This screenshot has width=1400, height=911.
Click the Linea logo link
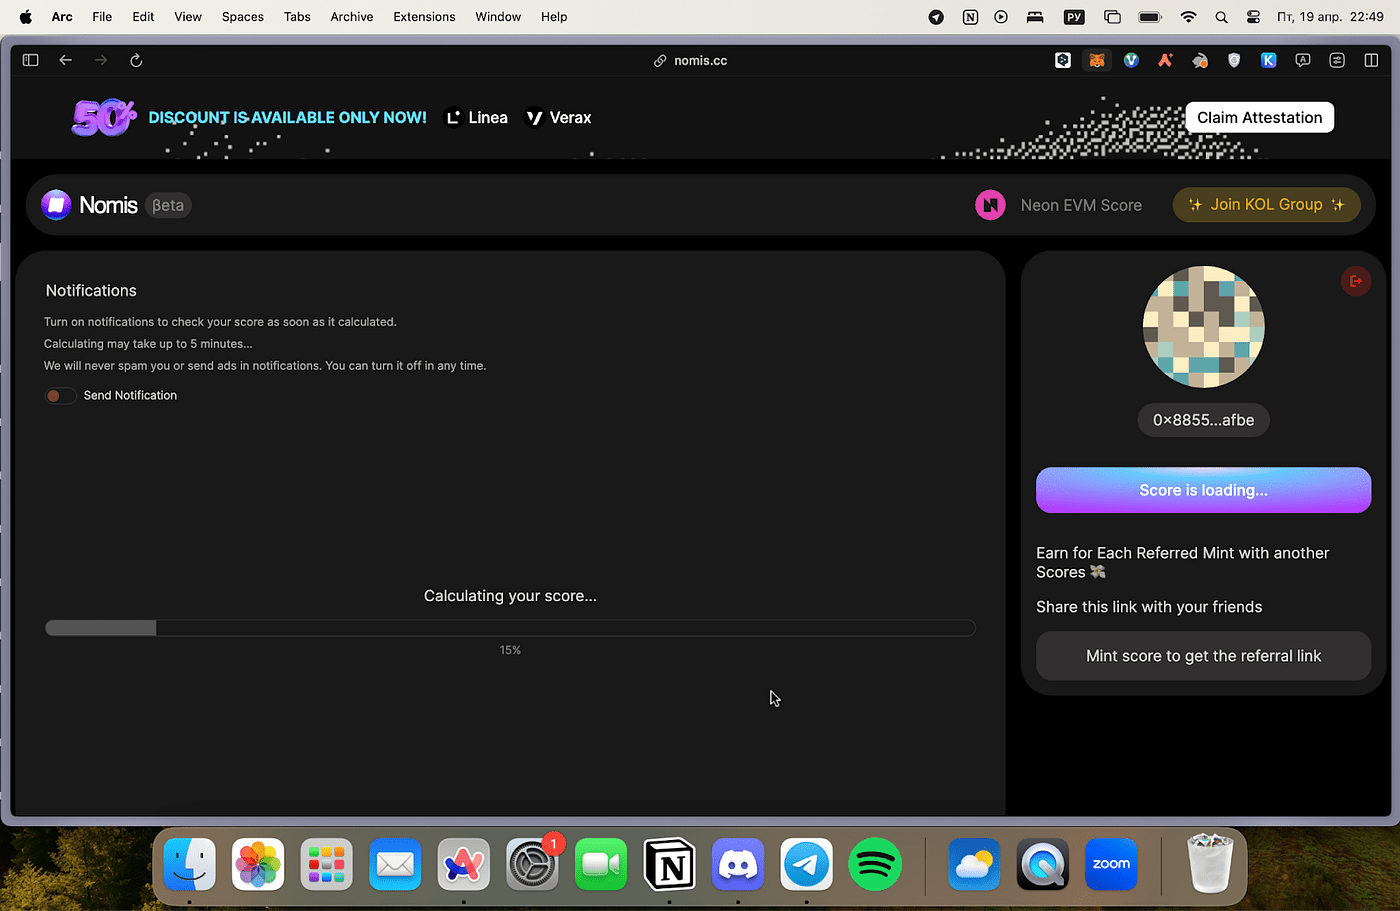pos(476,118)
